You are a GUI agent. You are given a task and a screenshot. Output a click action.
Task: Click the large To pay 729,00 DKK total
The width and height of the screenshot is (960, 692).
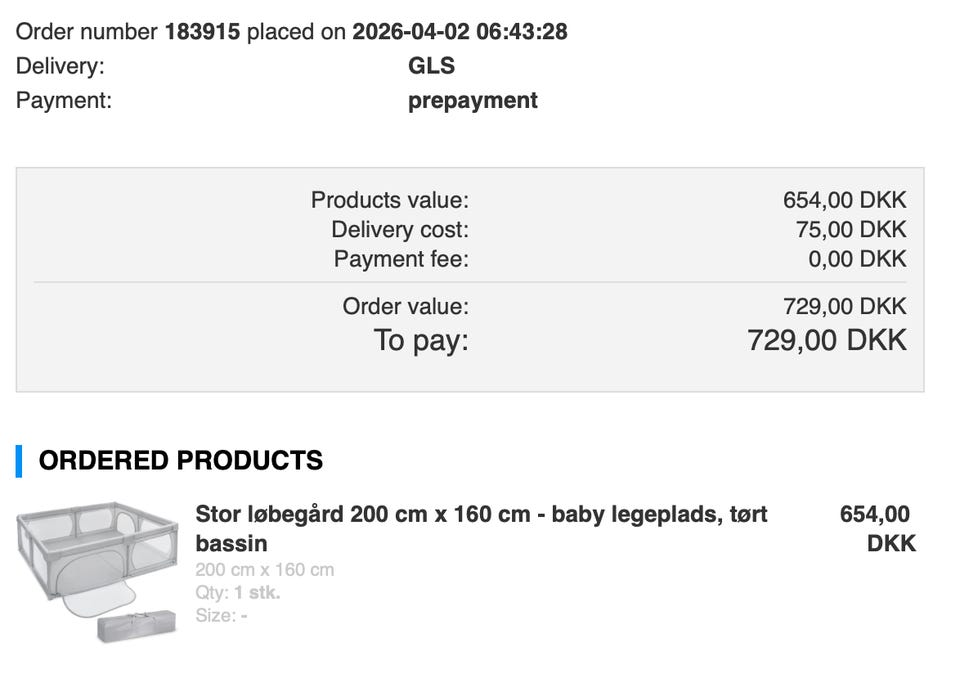(x=827, y=340)
